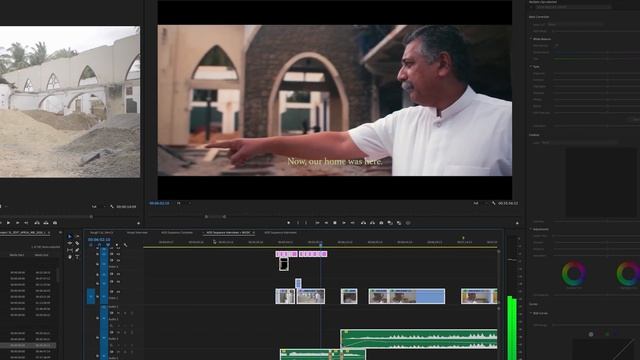The height and width of the screenshot is (360, 640).
Task: Step forward one frame in Program monitor
Action: pyautogui.click(x=344, y=223)
